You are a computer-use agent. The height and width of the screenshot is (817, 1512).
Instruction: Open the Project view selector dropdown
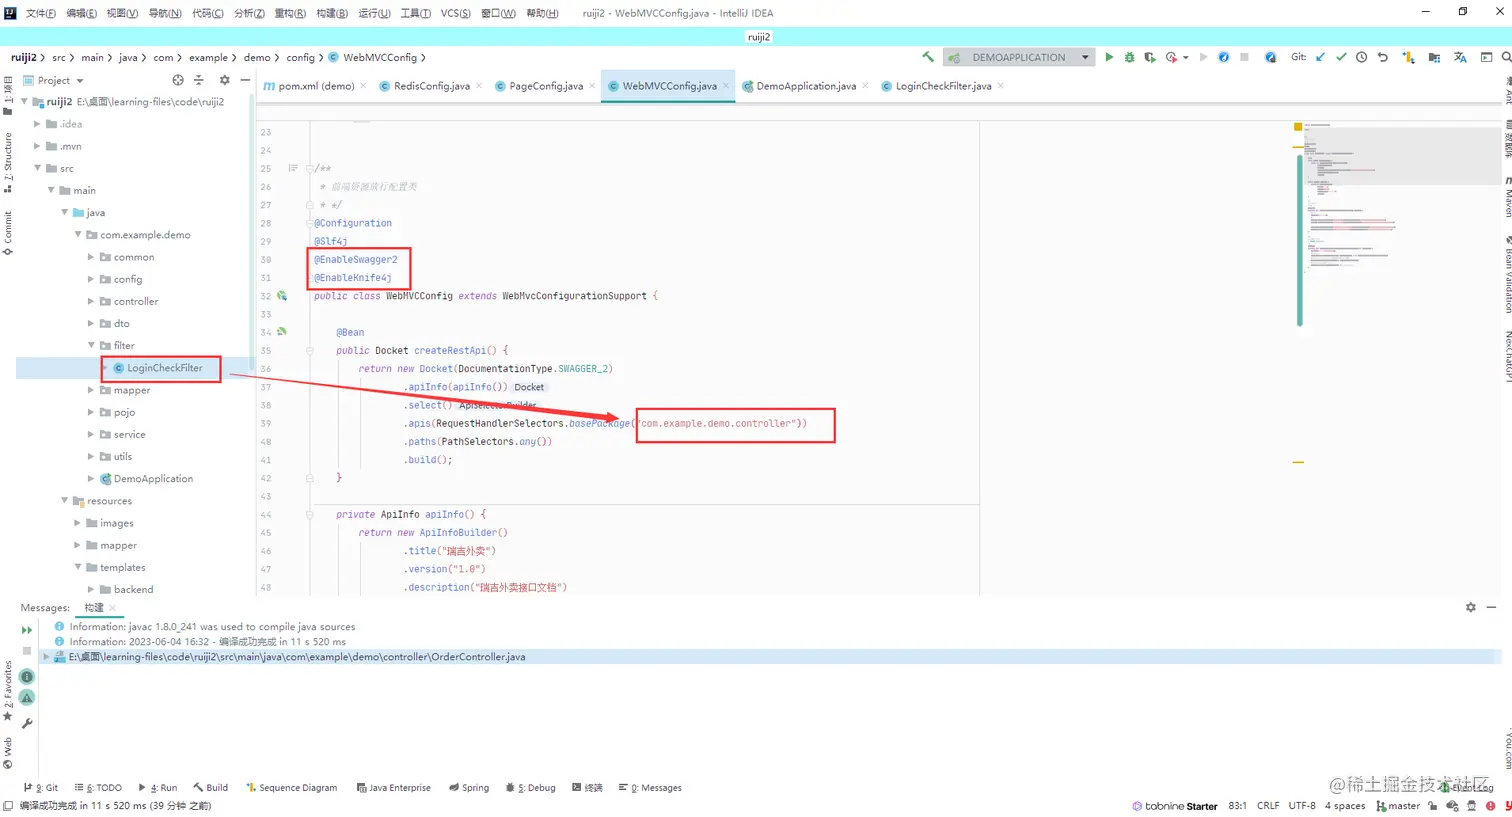coord(53,80)
